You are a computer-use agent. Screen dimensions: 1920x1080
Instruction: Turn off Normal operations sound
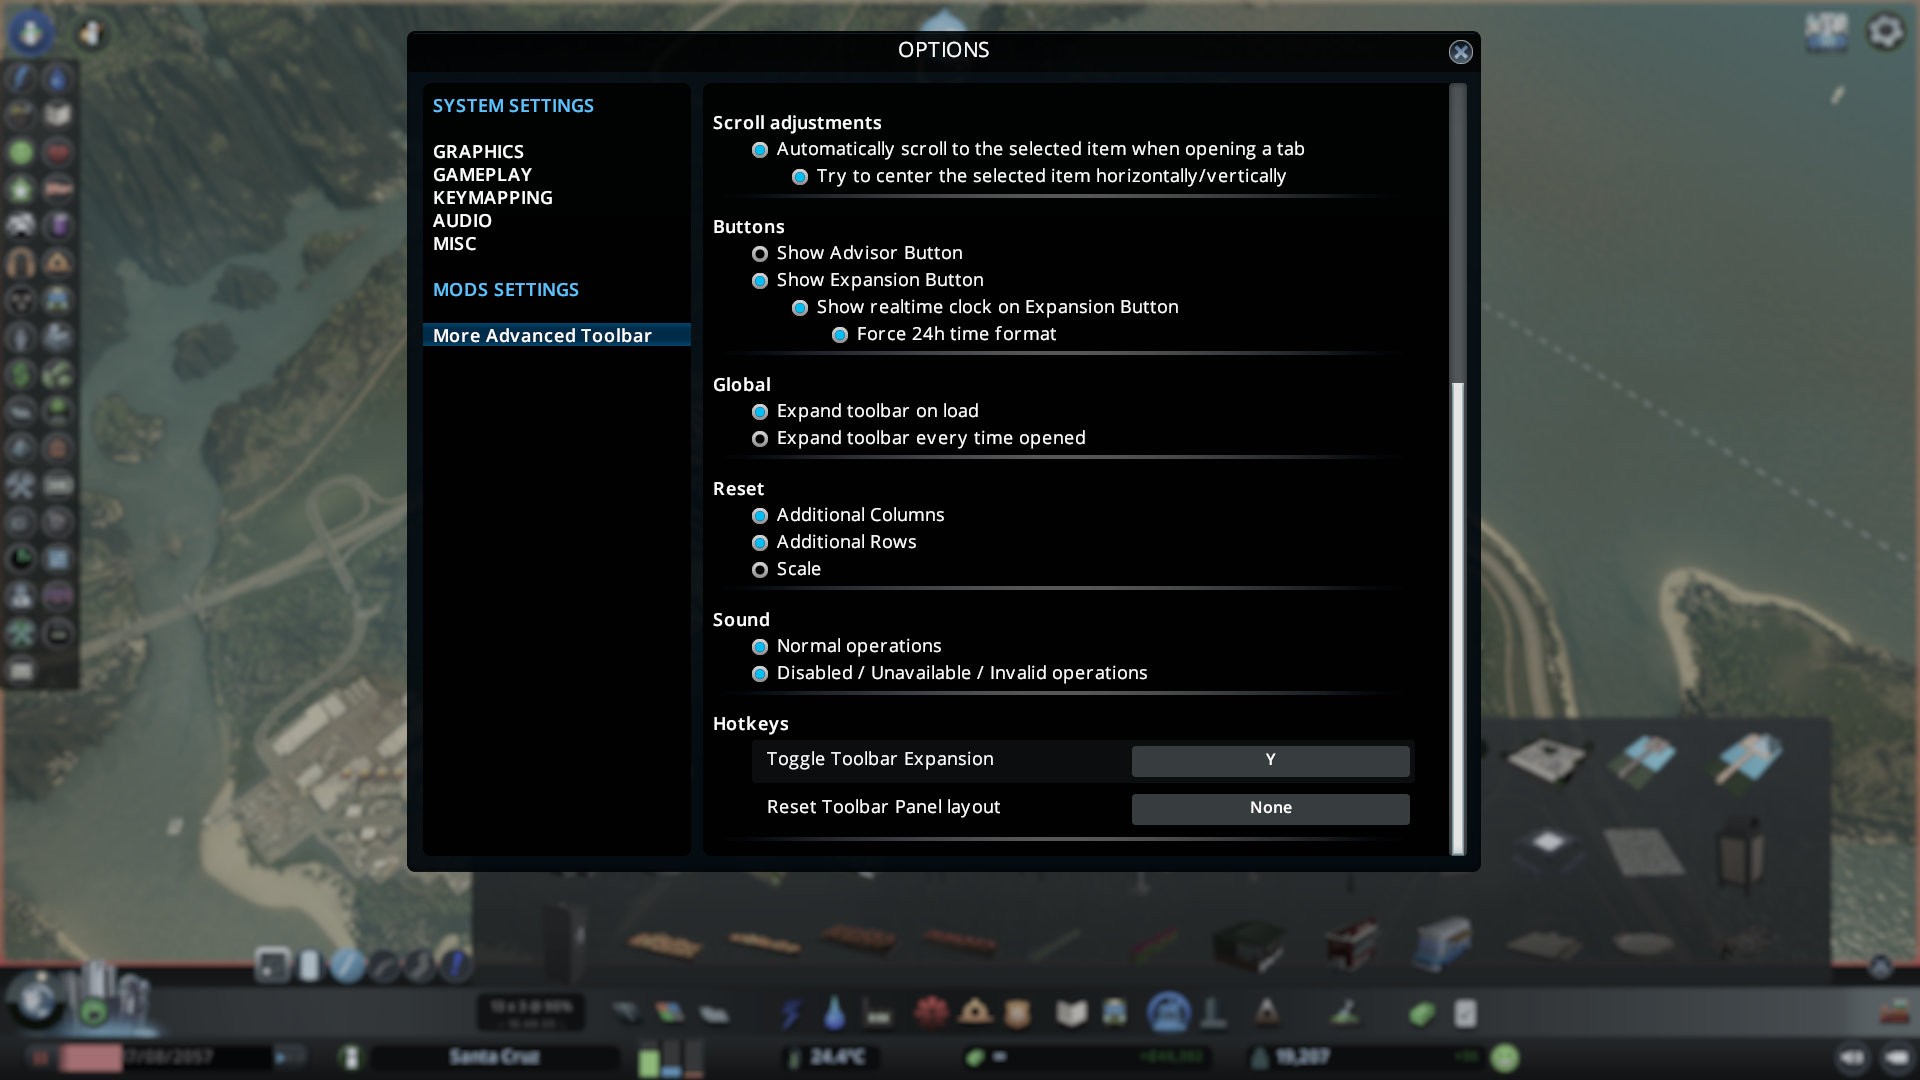coord(760,647)
